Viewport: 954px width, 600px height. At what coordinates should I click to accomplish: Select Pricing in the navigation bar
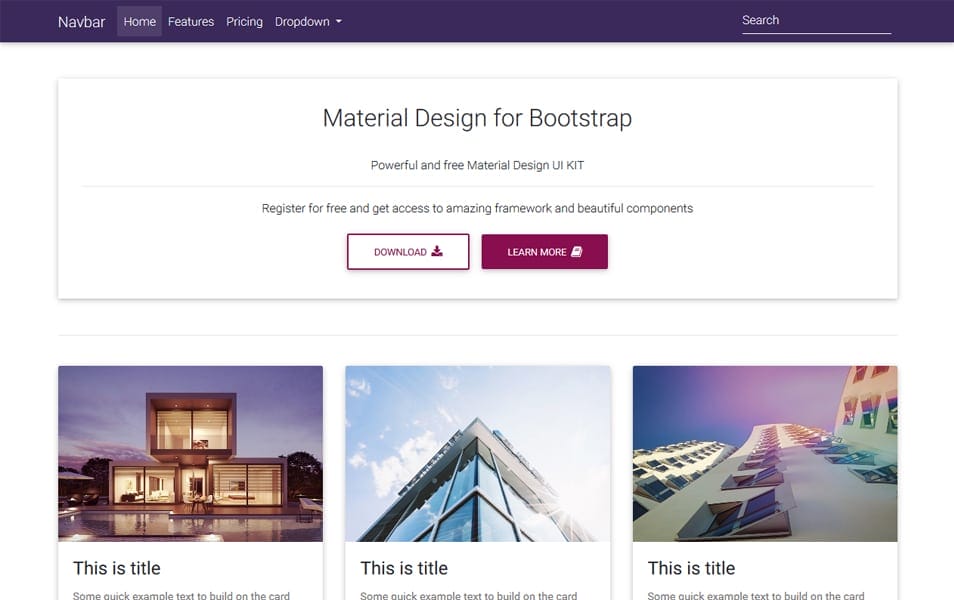[x=244, y=21]
